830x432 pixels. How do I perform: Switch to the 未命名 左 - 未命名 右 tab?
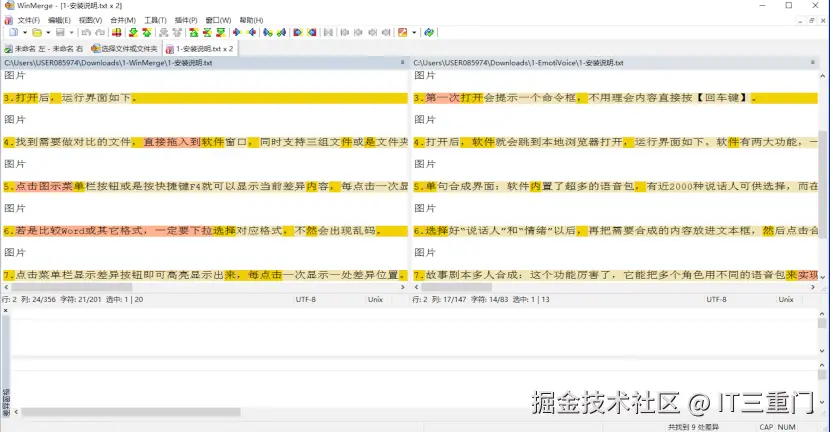(44, 49)
